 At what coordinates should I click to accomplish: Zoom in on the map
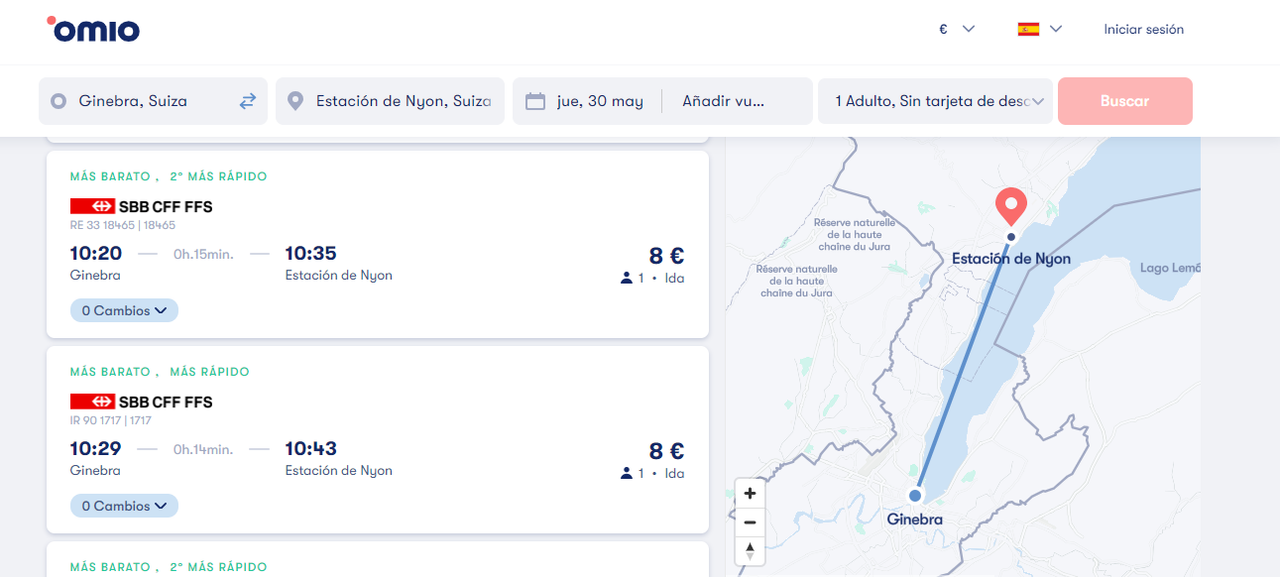pos(750,493)
